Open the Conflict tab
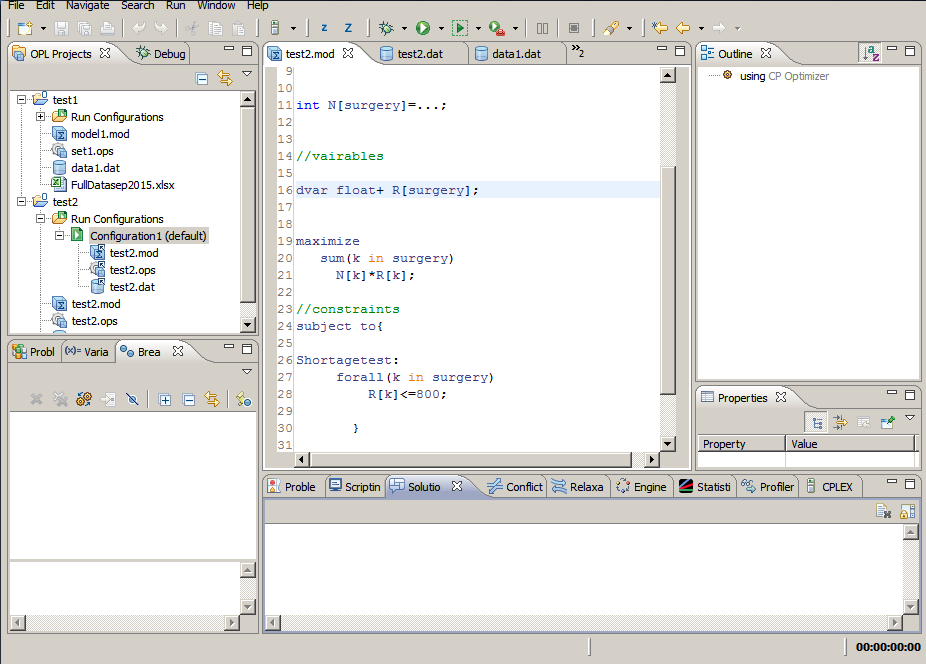The image size is (926, 664). tap(515, 487)
